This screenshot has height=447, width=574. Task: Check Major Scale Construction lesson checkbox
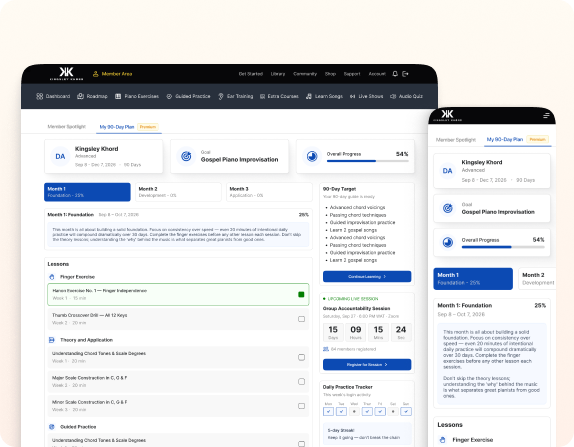coord(301,381)
